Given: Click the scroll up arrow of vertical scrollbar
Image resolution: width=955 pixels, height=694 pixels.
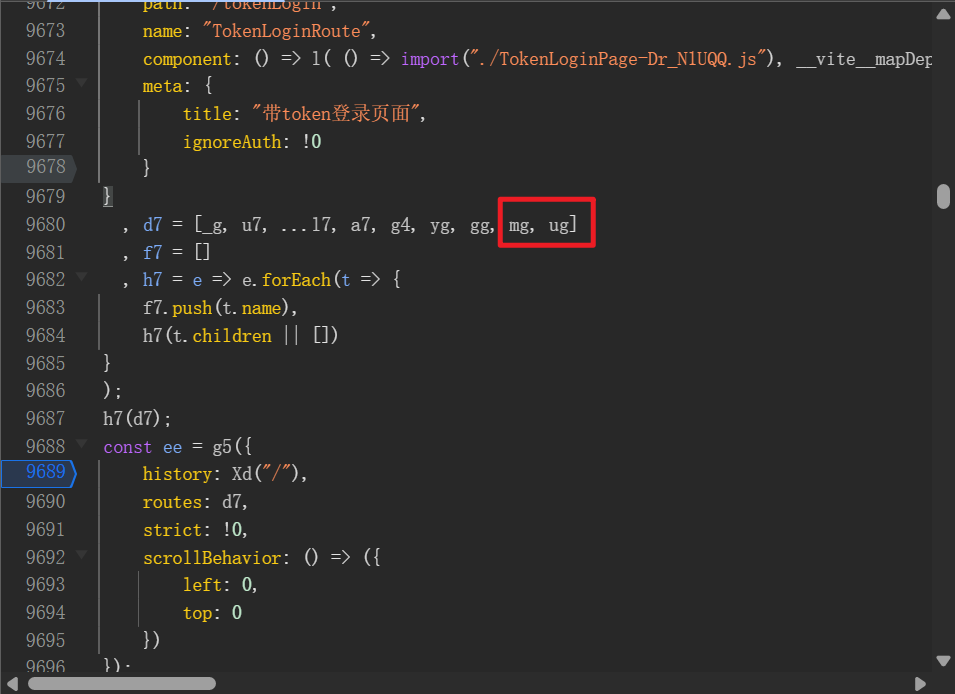Looking at the screenshot, I should (x=942, y=14).
